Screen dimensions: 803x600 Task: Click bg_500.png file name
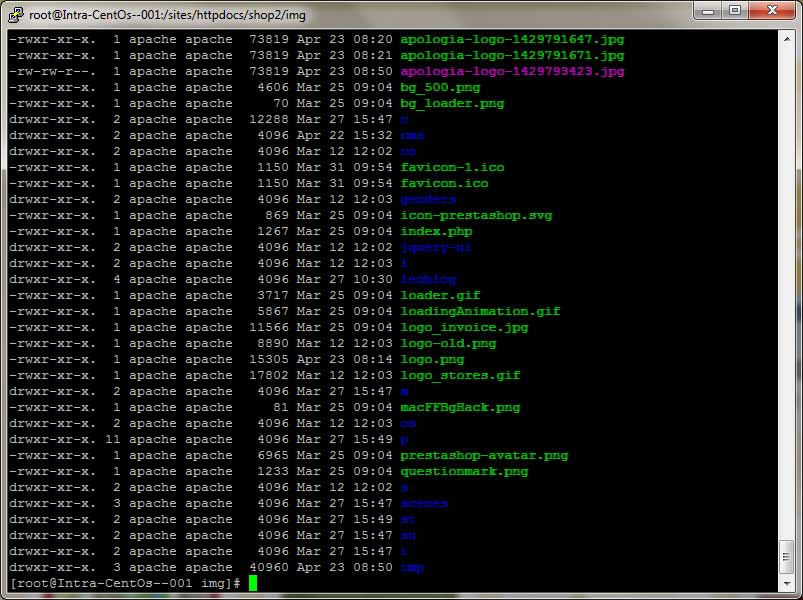click(x=440, y=88)
